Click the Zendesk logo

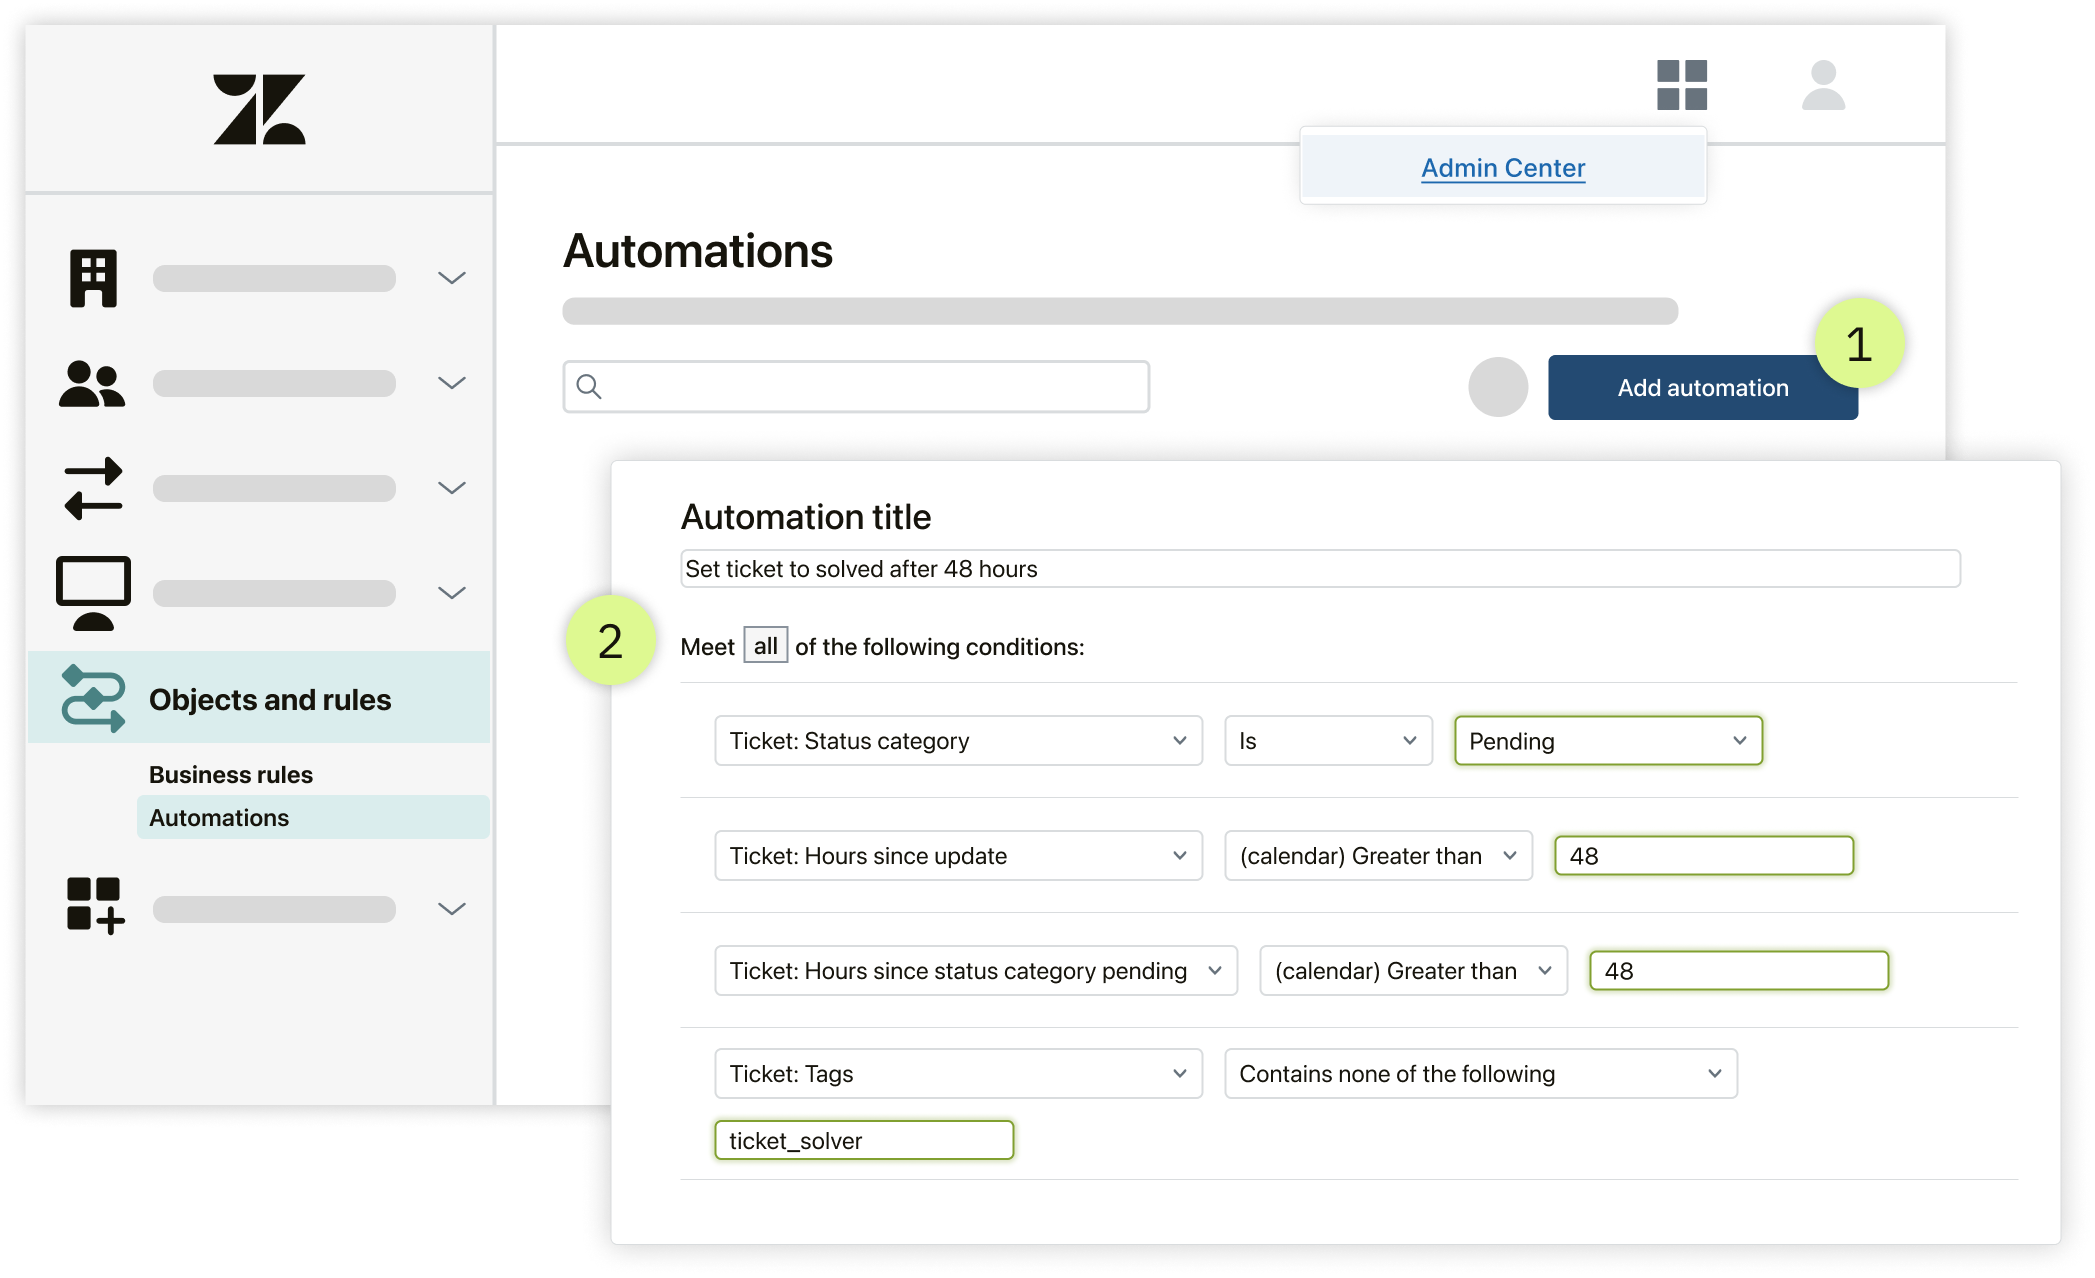click(x=259, y=109)
